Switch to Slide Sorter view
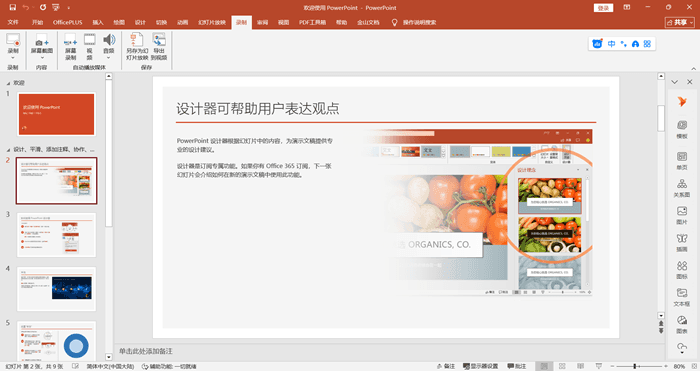This screenshot has height=371, width=700. tap(562, 366)
